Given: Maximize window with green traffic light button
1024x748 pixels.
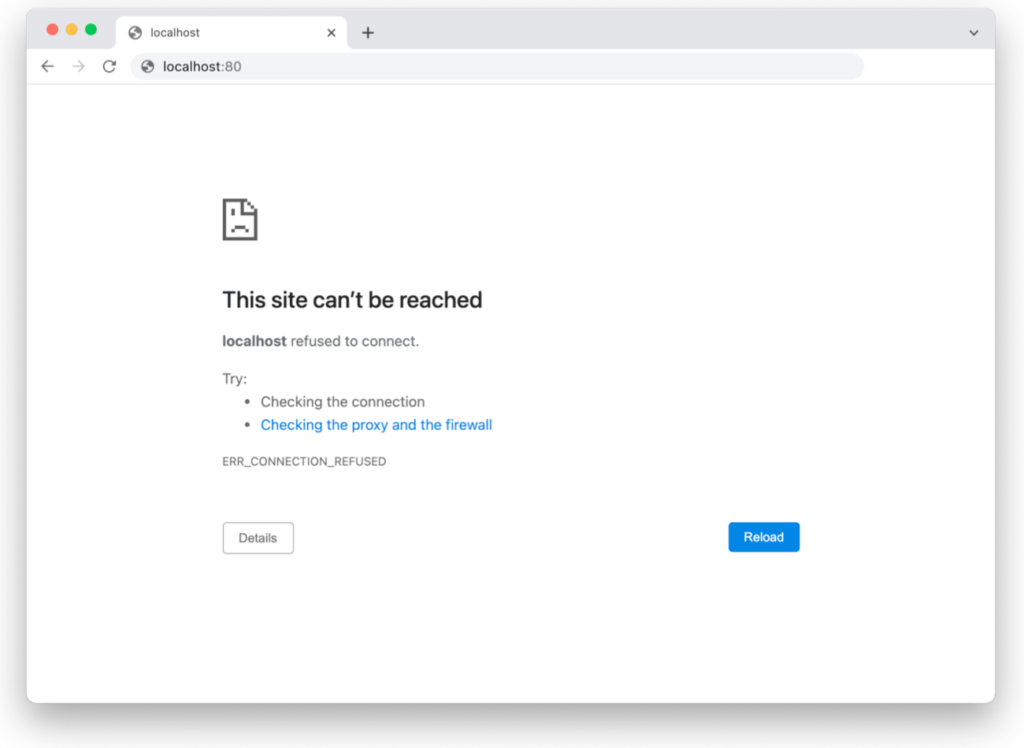Looking at the screenshot, I should (x=91, y=29).
